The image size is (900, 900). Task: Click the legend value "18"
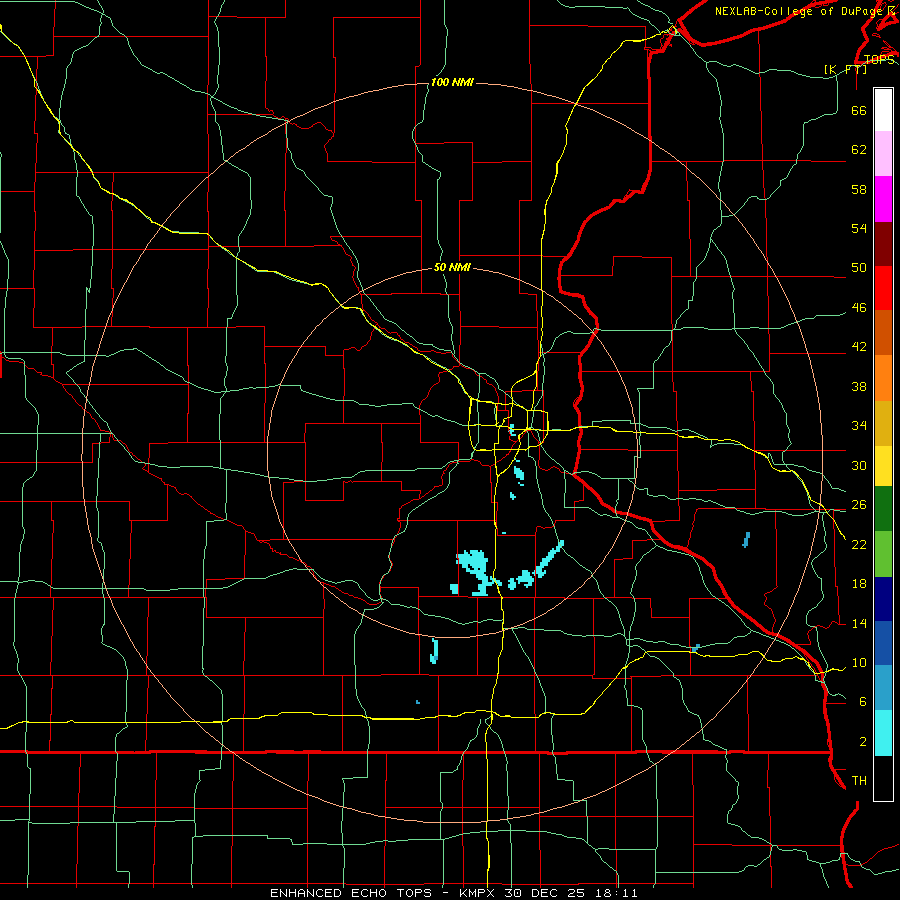click(x=859, y=584)
